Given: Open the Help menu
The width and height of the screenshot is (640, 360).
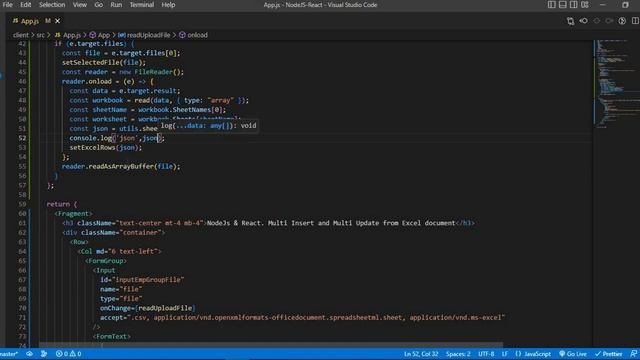Looking at the screenshot, I should click(168, 5).
